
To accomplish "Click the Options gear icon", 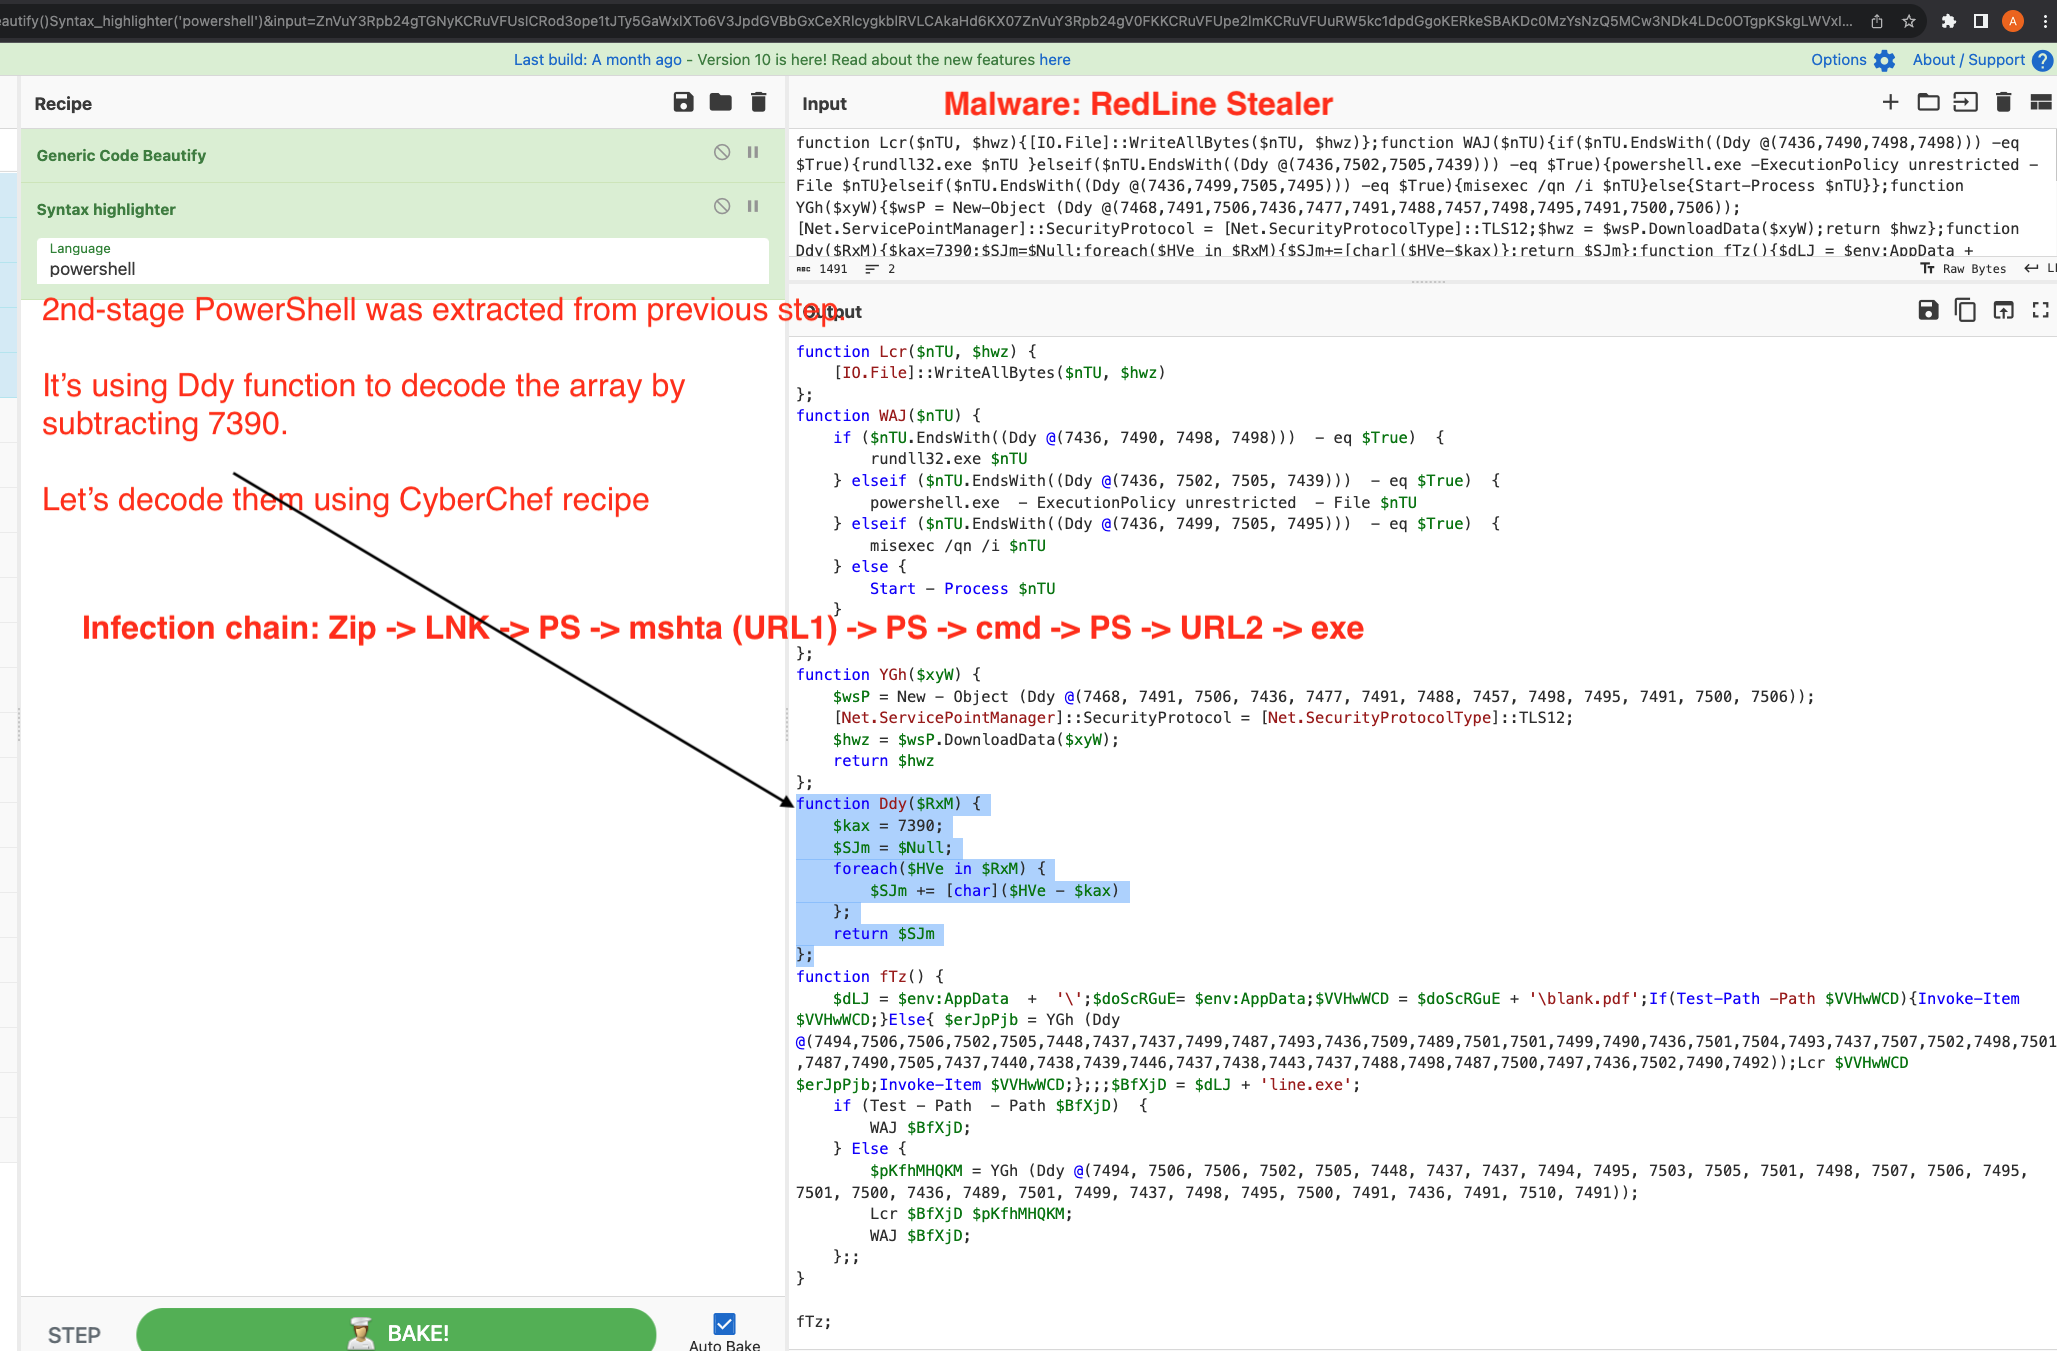I will click(x=1884, y=60).
